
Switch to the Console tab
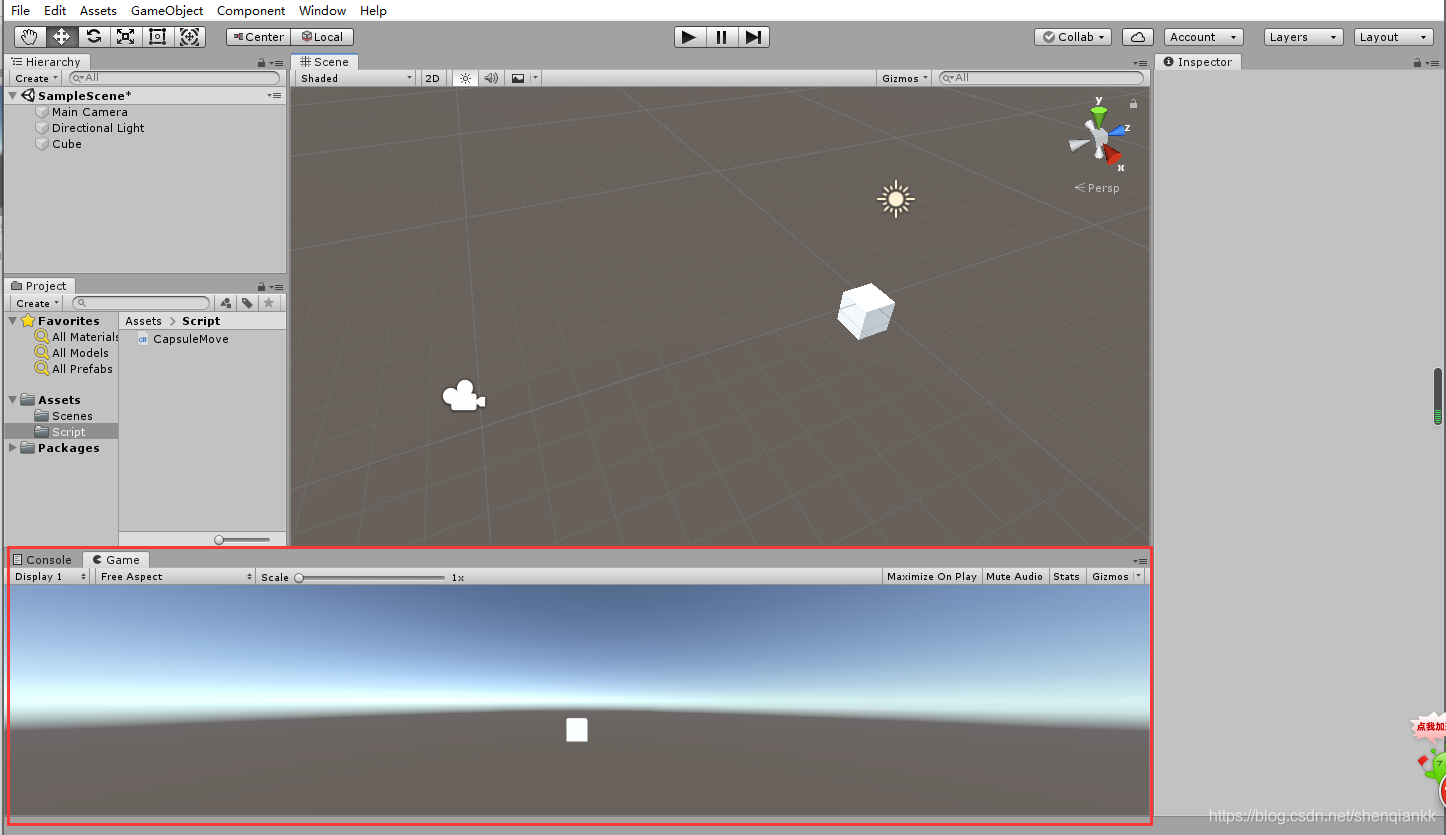42,560
